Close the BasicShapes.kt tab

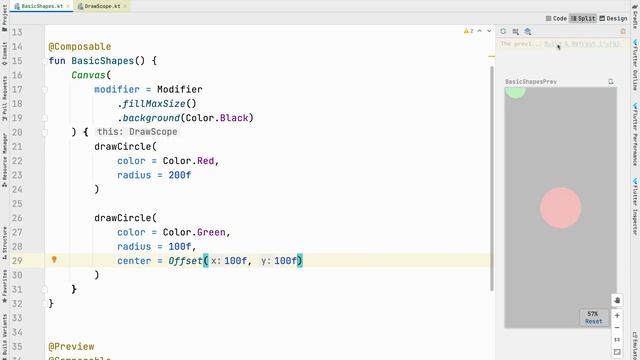[68, 6]
